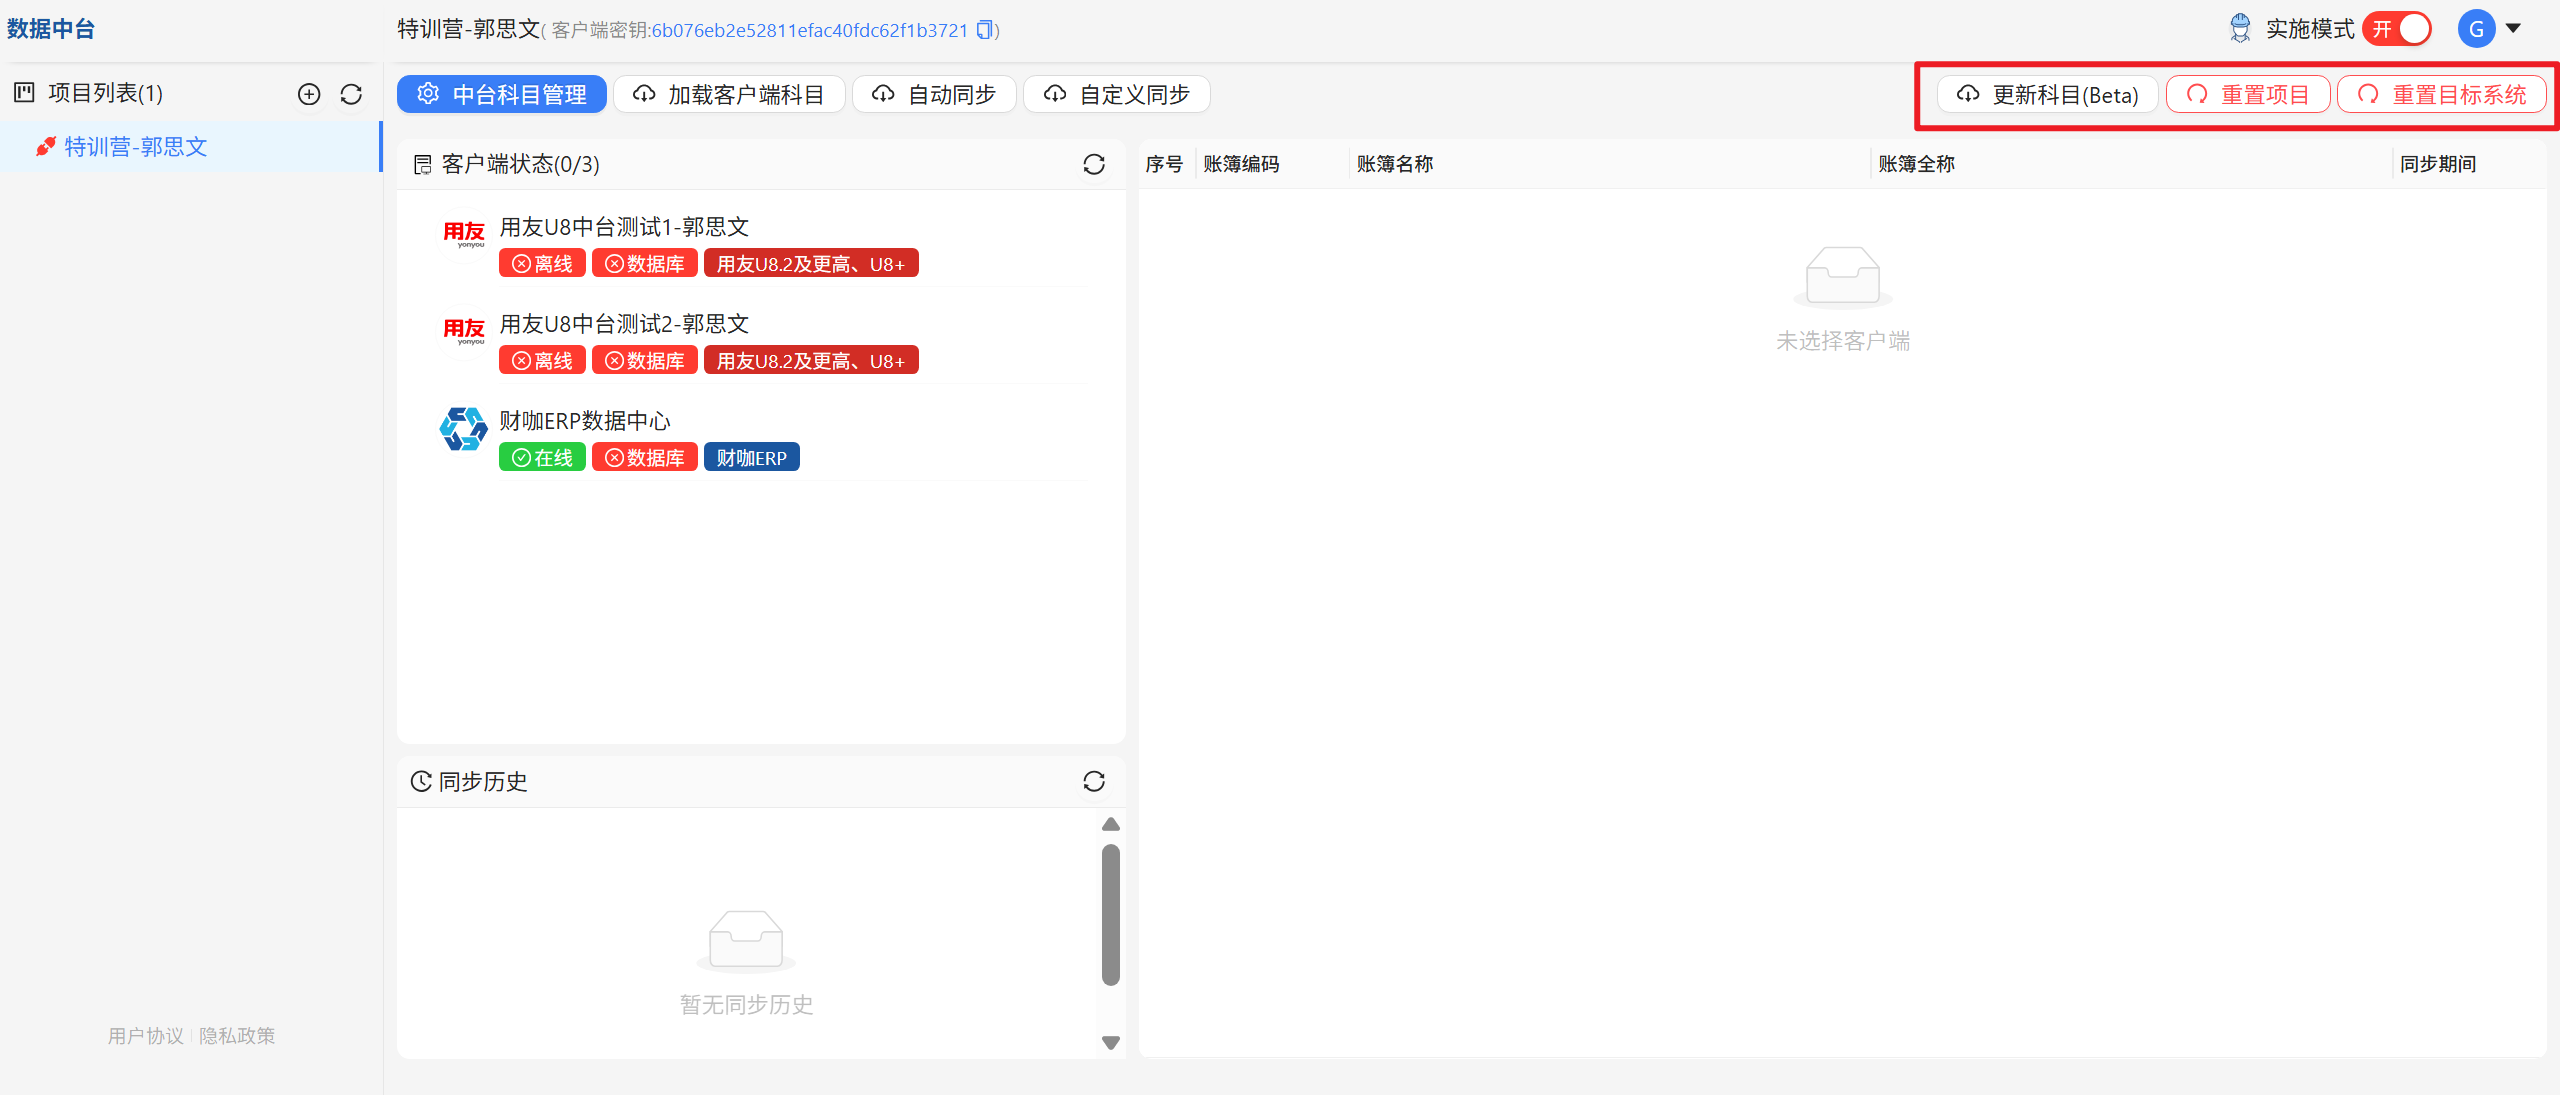Image resolution: width=2560 pixels, height=1095 pixels.
Task: Add a new project with plus icon
Action: point(309,94)
